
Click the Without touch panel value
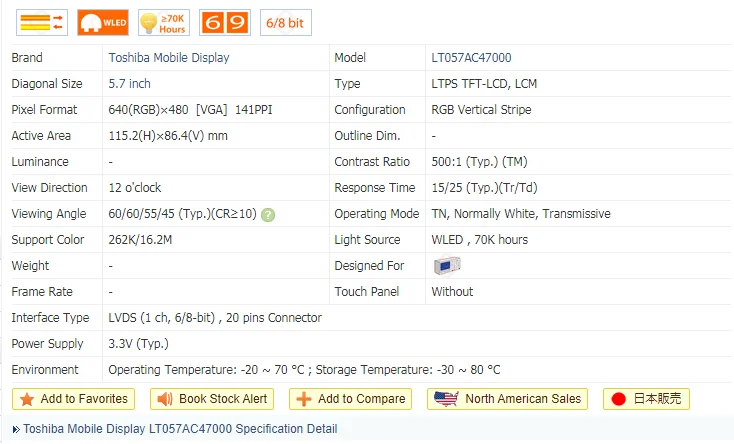point(452,292)
